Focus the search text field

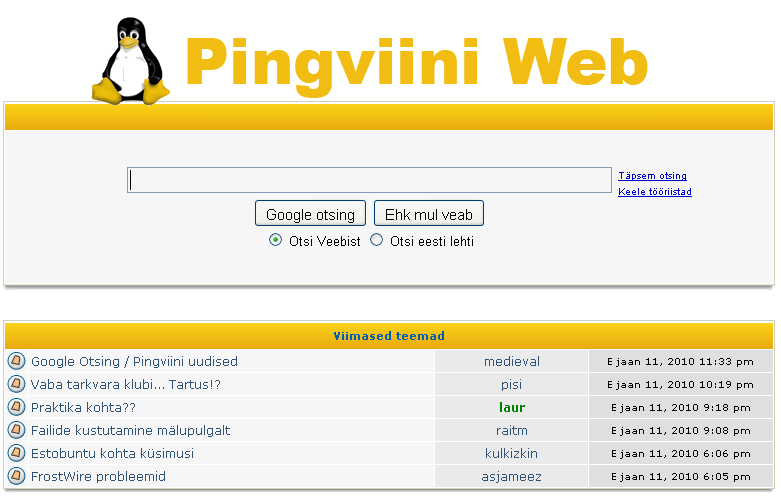369,180
